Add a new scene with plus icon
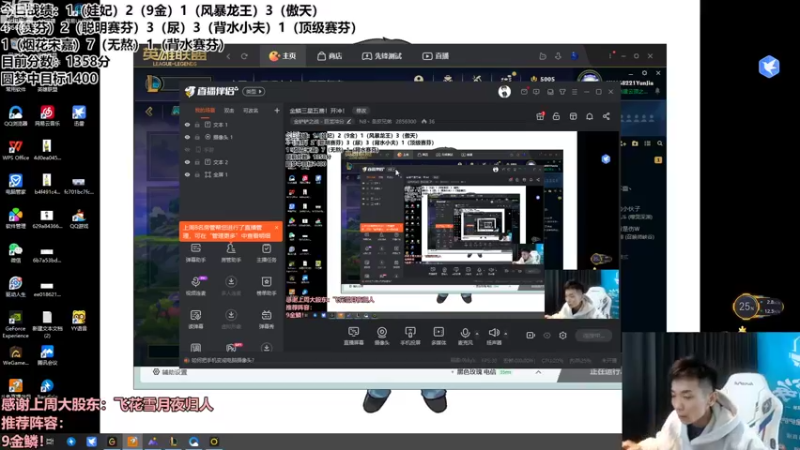Viewport: 800px width, 450px height. click(277, 110)
